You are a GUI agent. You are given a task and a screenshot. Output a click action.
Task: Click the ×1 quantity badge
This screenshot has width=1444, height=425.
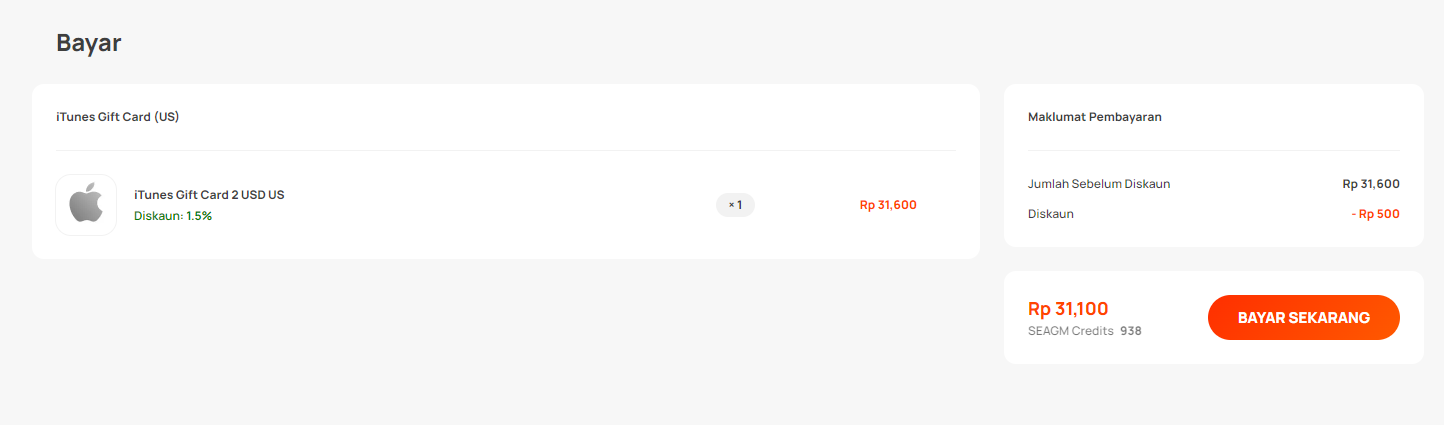click(x=735, y=205)
